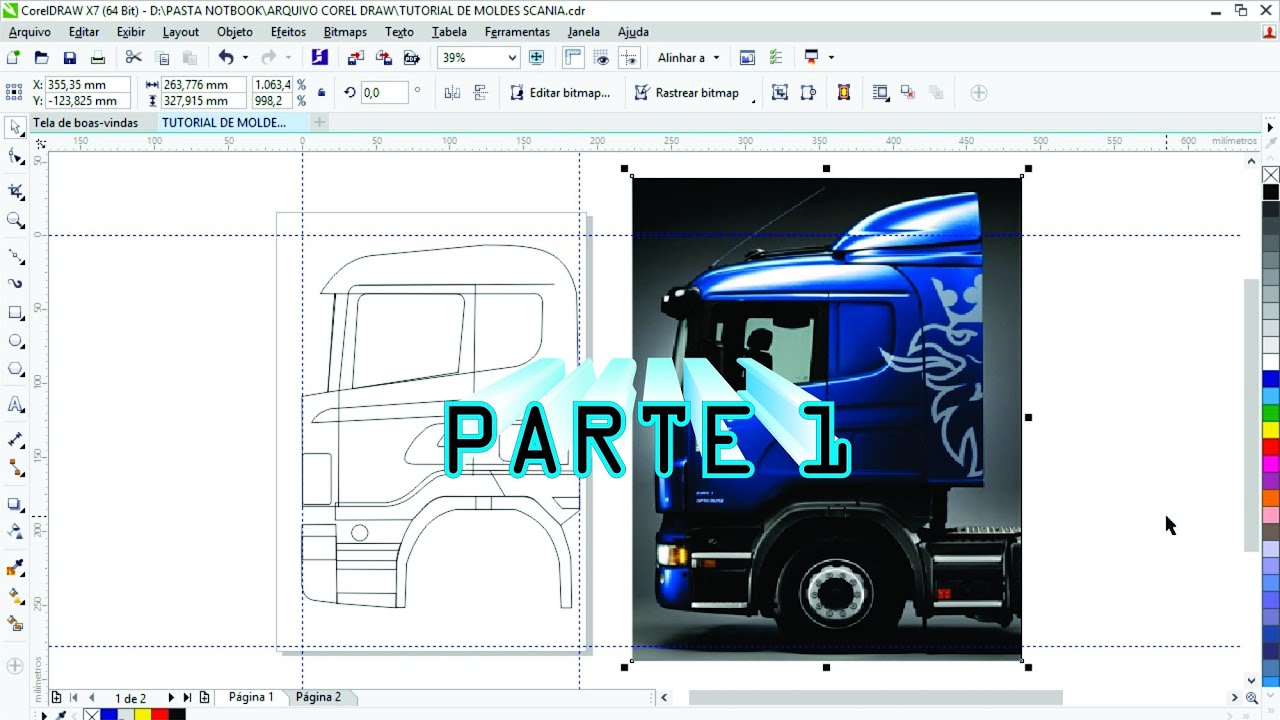Mirror the bitmap horizontally
The height and width of the screenshot is (720, 1280).
click(452, 93)
